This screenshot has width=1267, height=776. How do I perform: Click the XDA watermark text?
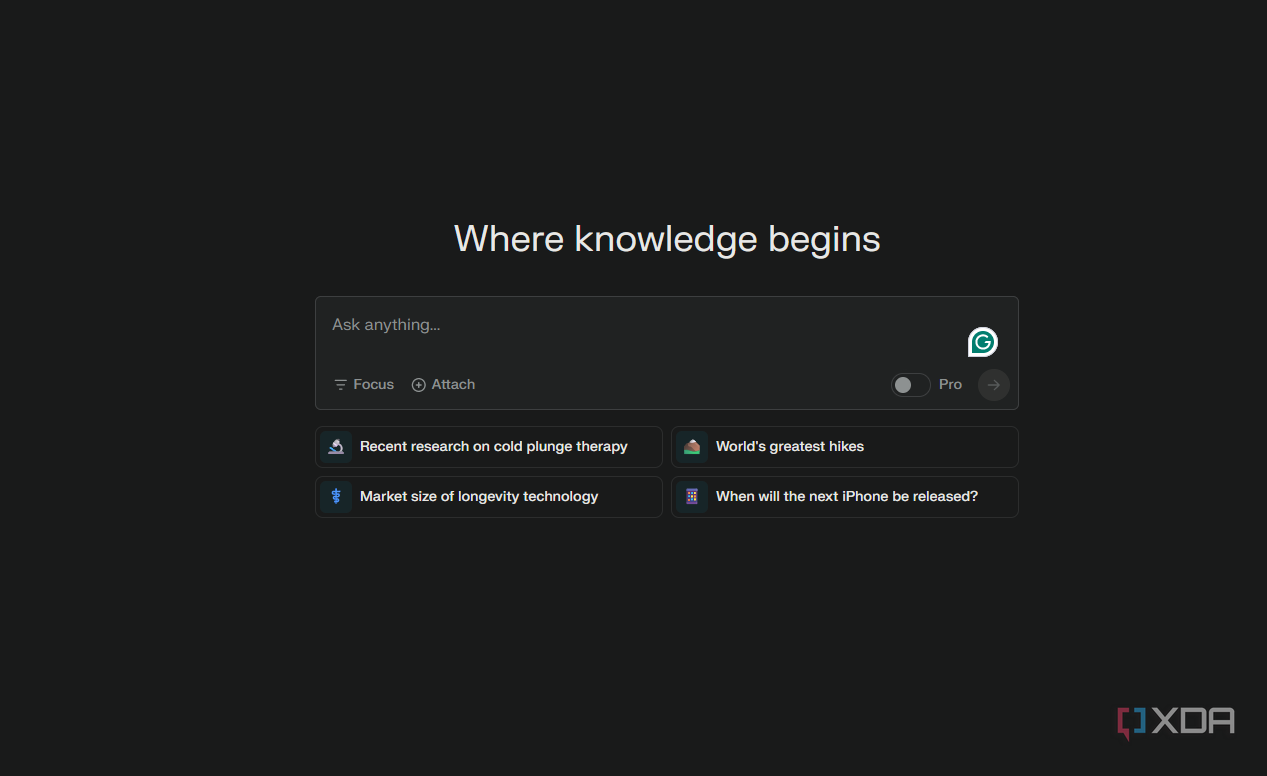point(1193,721)
